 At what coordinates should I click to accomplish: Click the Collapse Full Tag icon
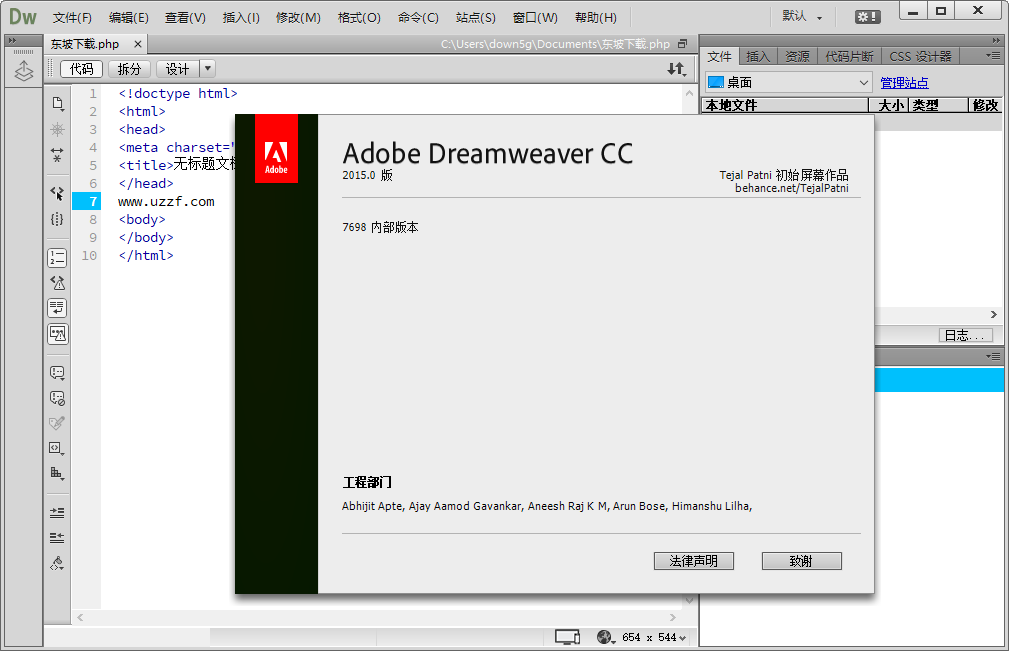(x=57, y=154)
